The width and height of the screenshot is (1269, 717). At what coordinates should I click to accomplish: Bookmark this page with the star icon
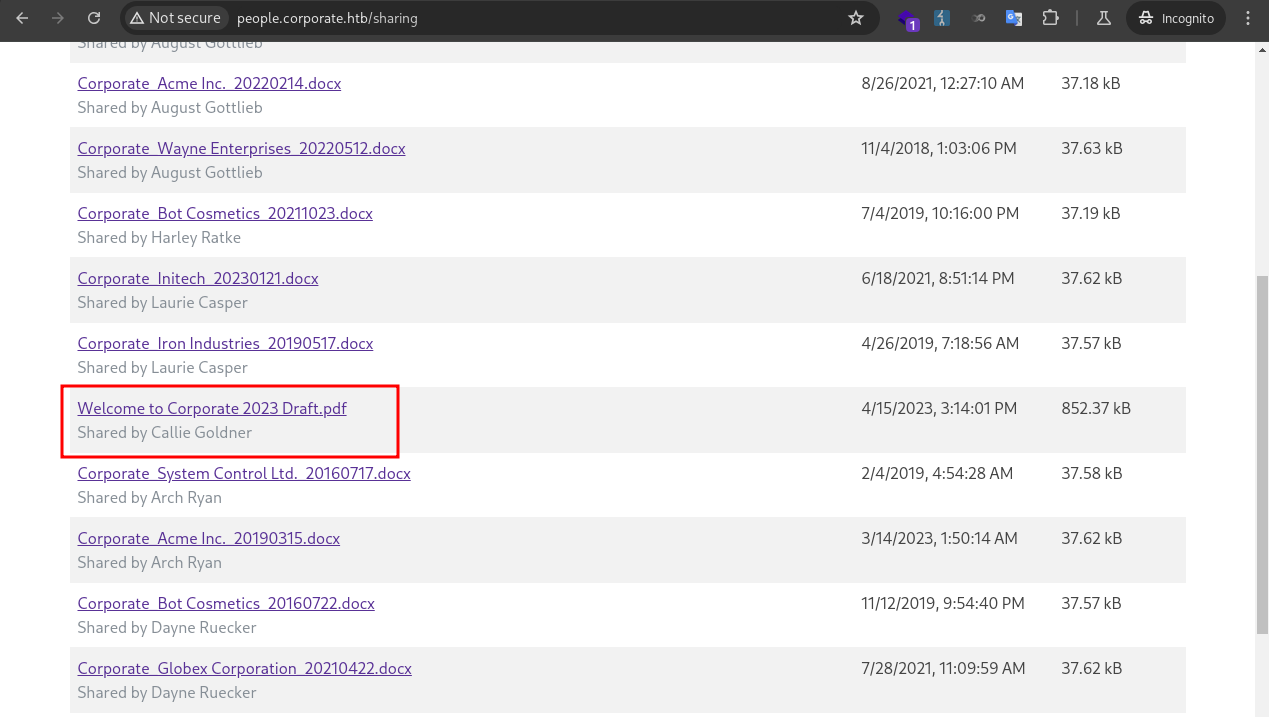click(855, 18)
